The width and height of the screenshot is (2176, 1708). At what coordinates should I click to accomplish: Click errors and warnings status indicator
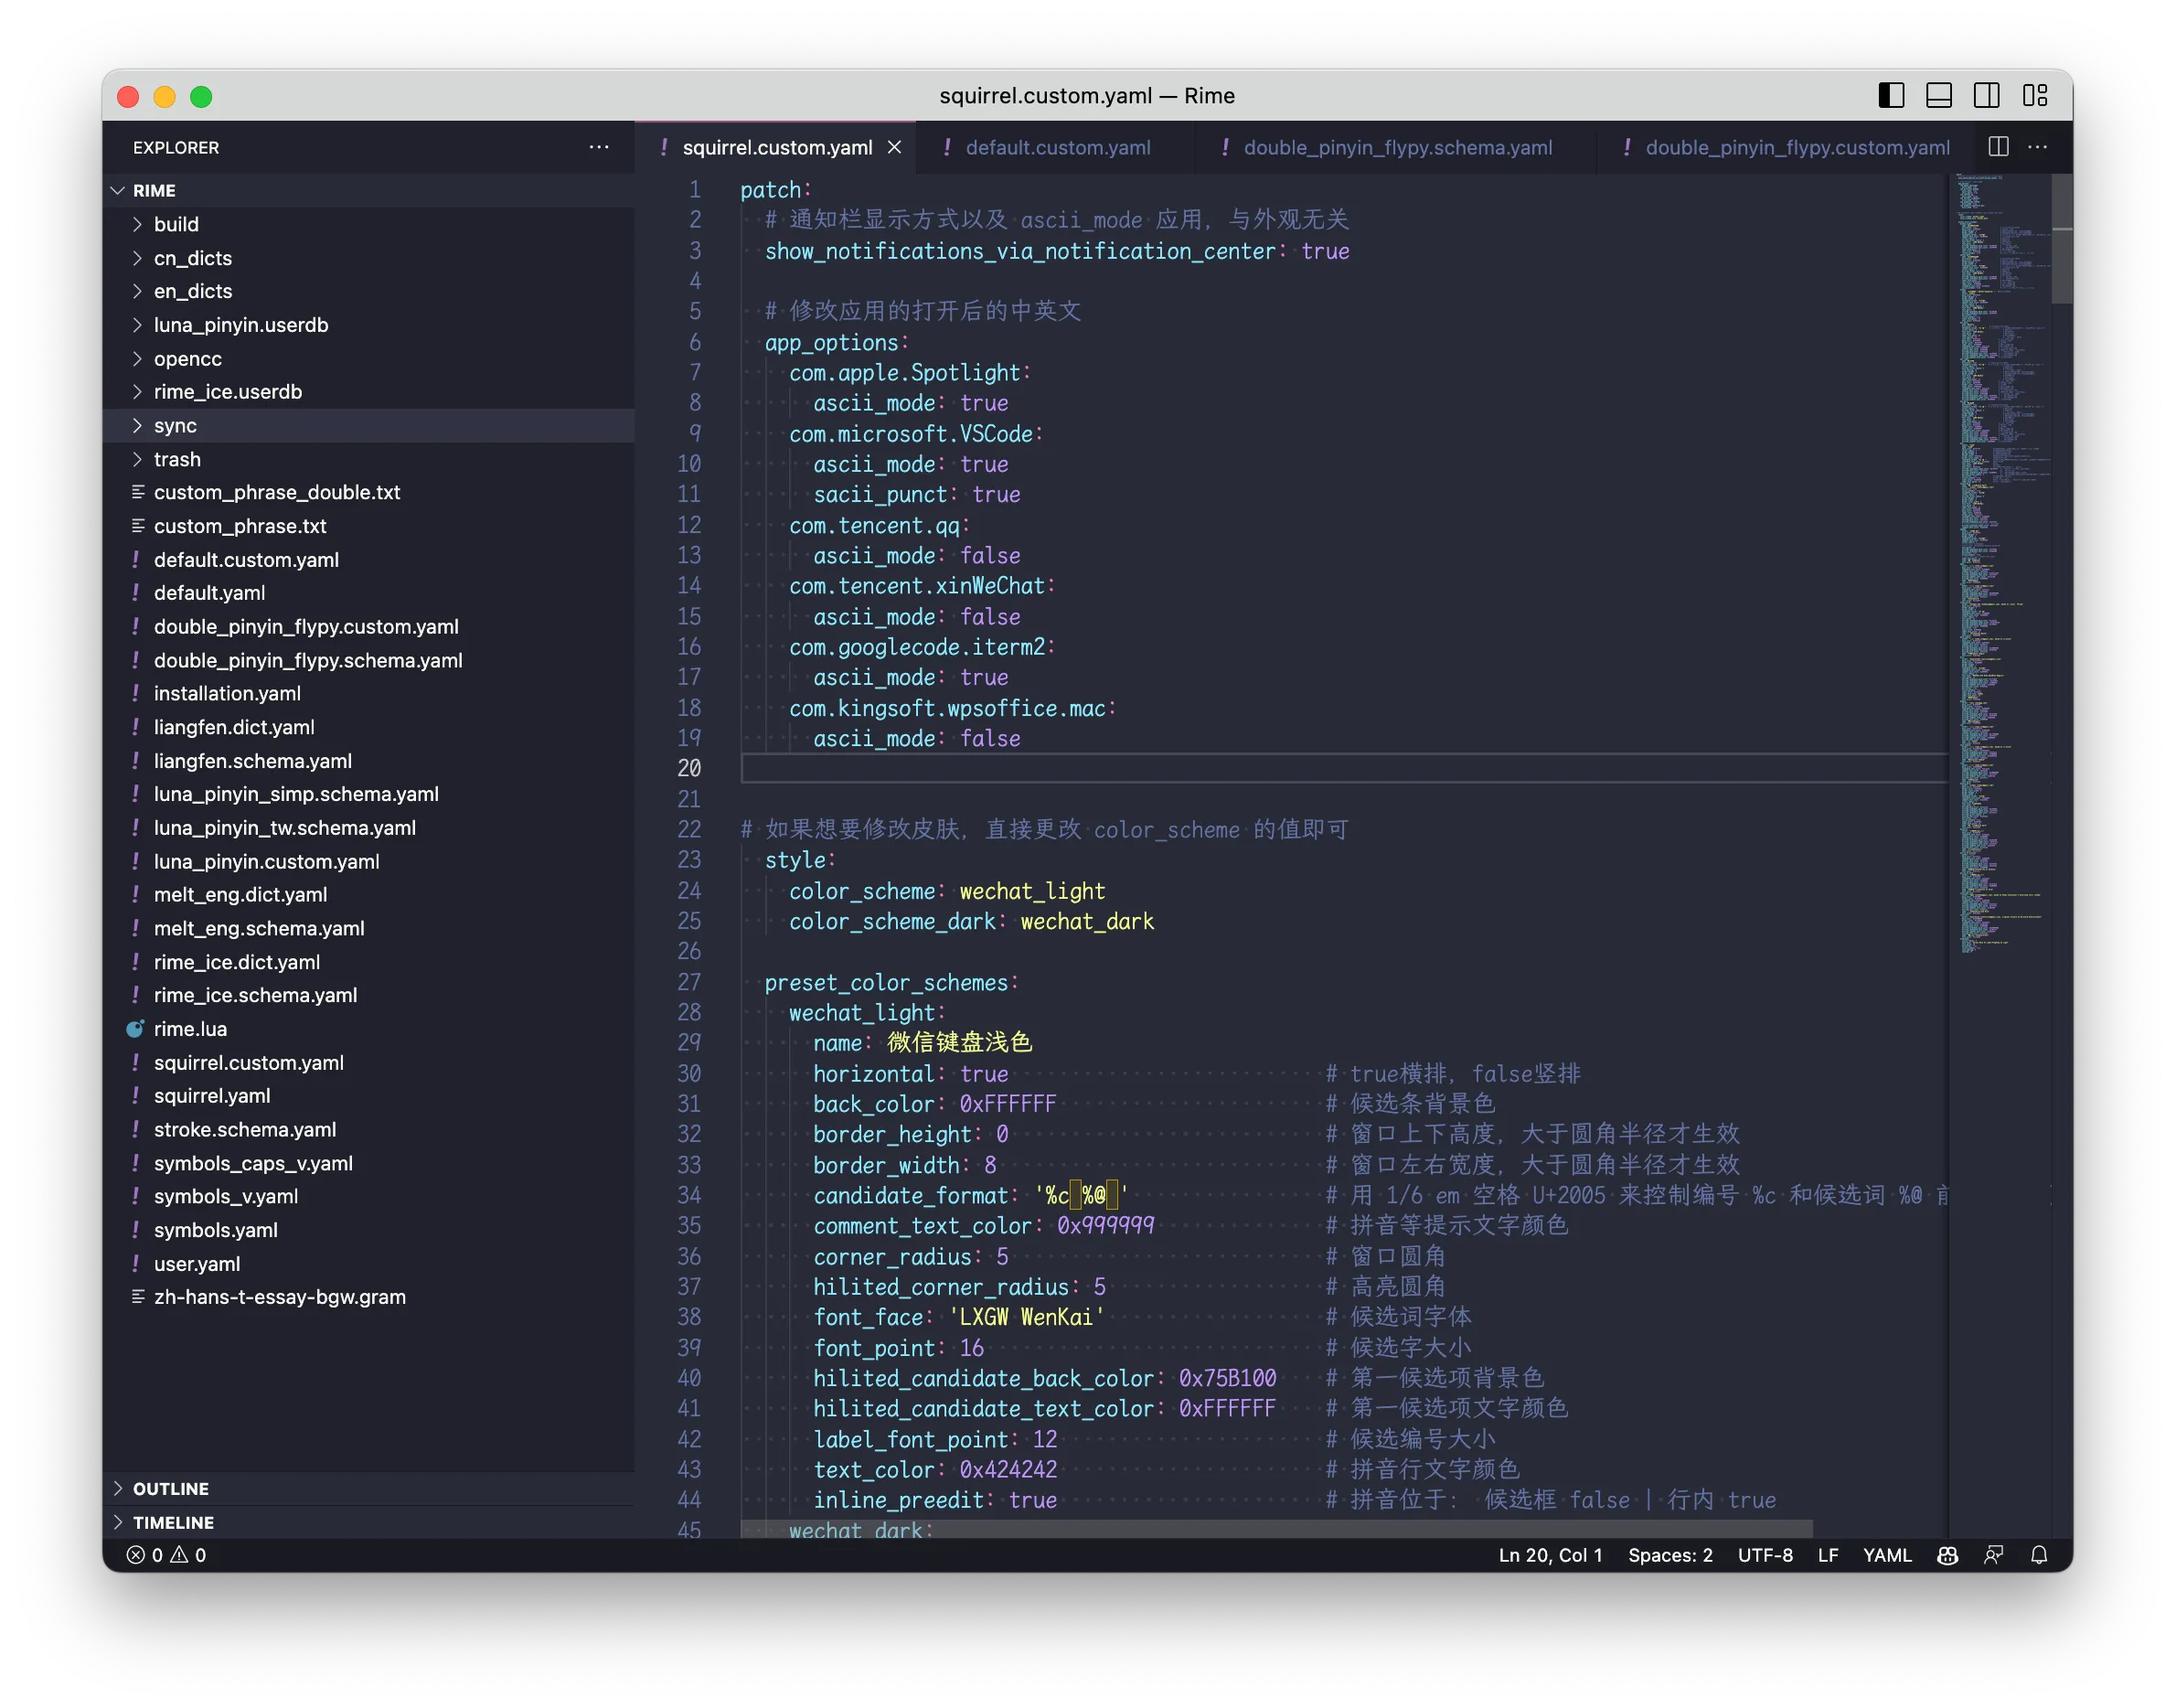(x=167, y=1555)
